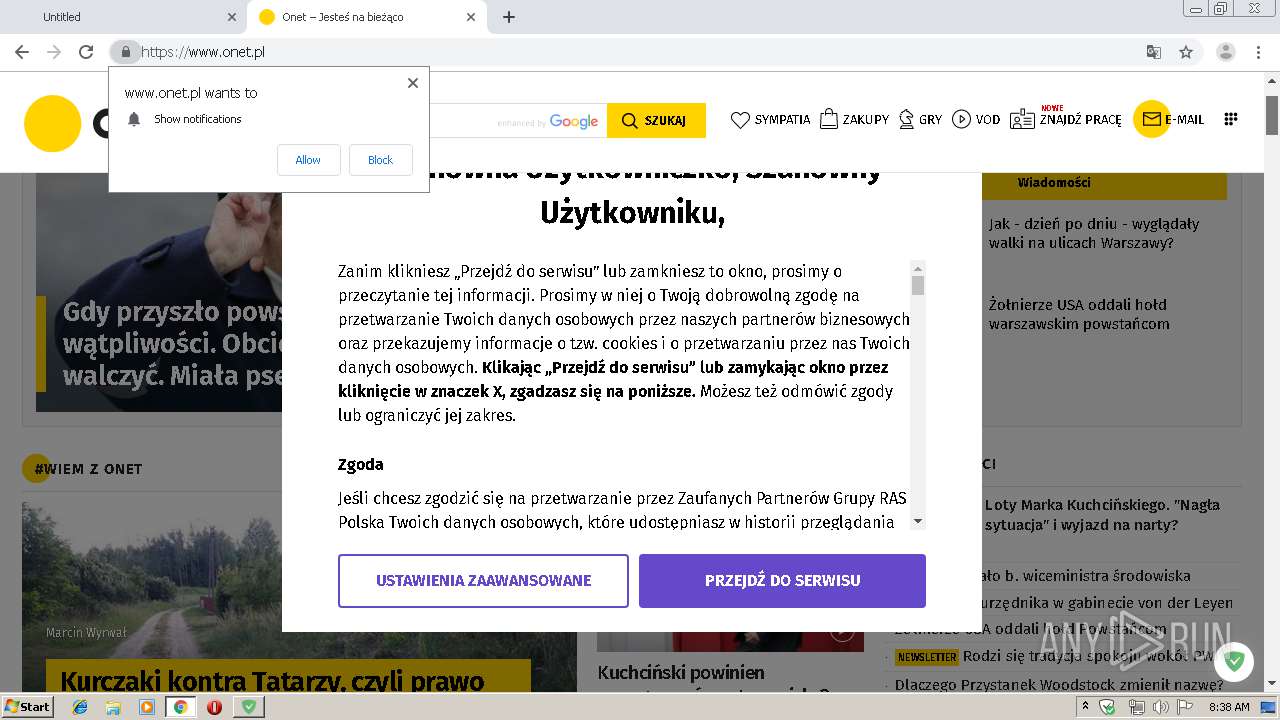Click the padlock site info icon
Image resolution: width=1280 pixels, height=720 pixels.
tap(125, 52)
